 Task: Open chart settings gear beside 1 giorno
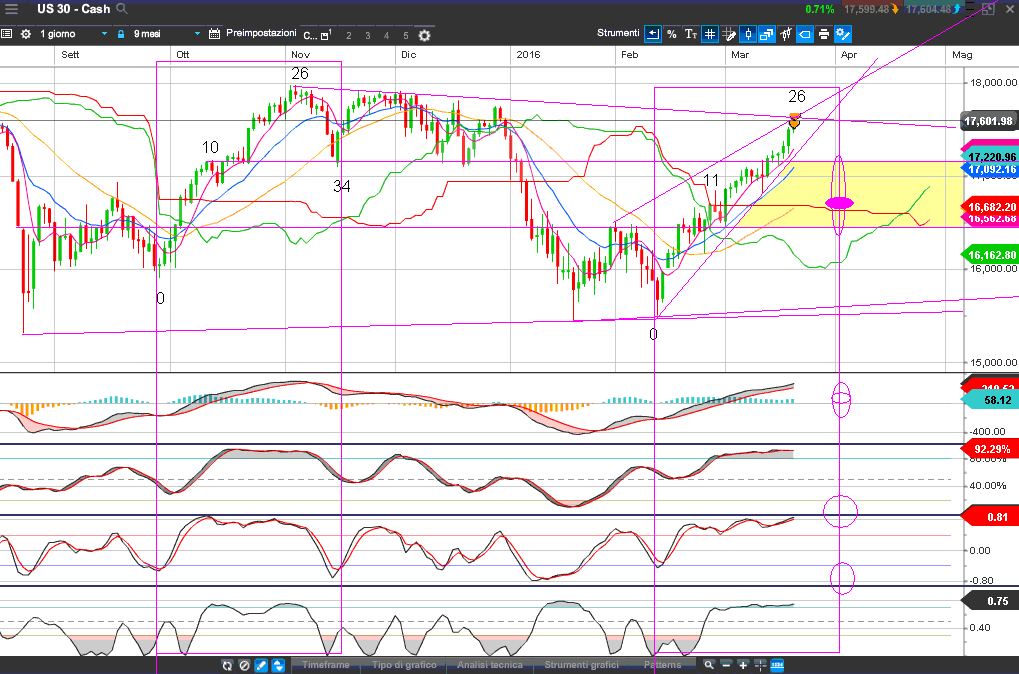(x=26, y=34)
